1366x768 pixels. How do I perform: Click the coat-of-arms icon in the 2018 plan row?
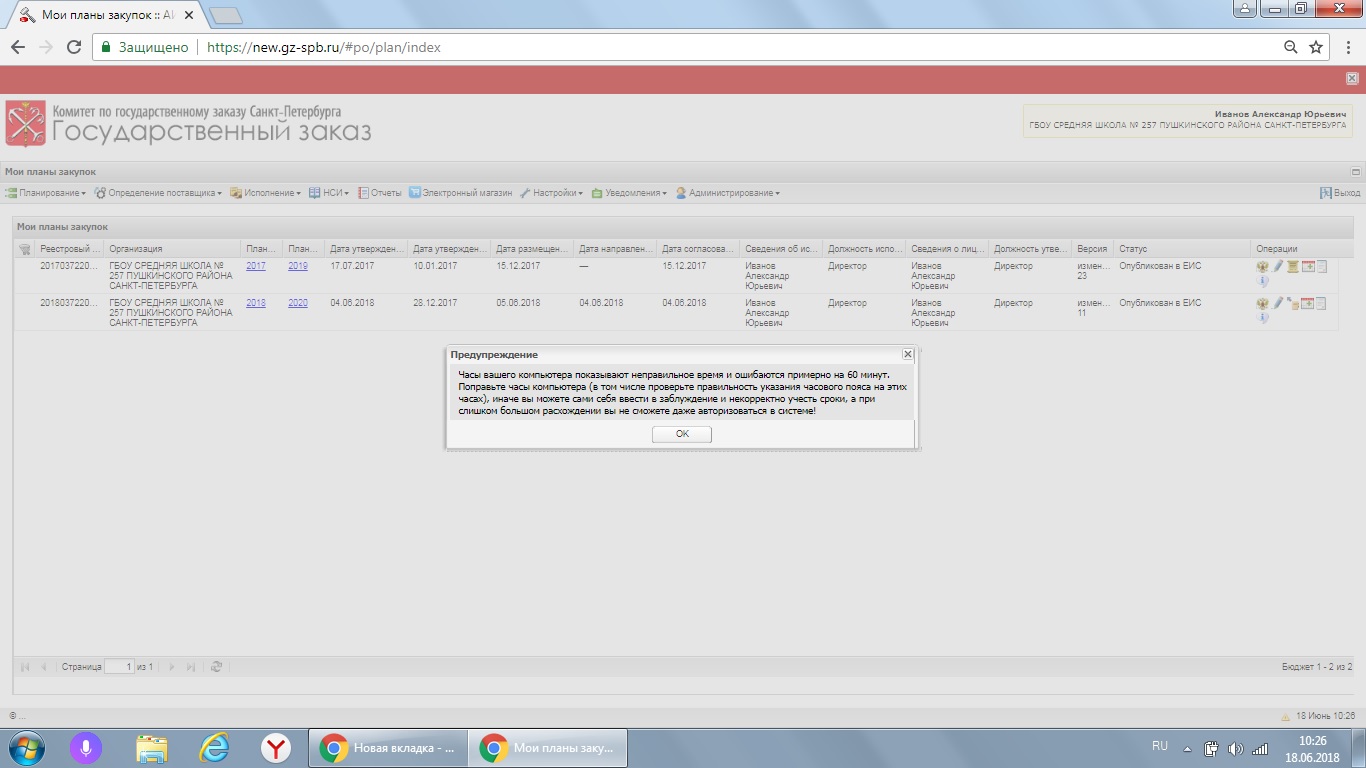(x=1262, y=303)
